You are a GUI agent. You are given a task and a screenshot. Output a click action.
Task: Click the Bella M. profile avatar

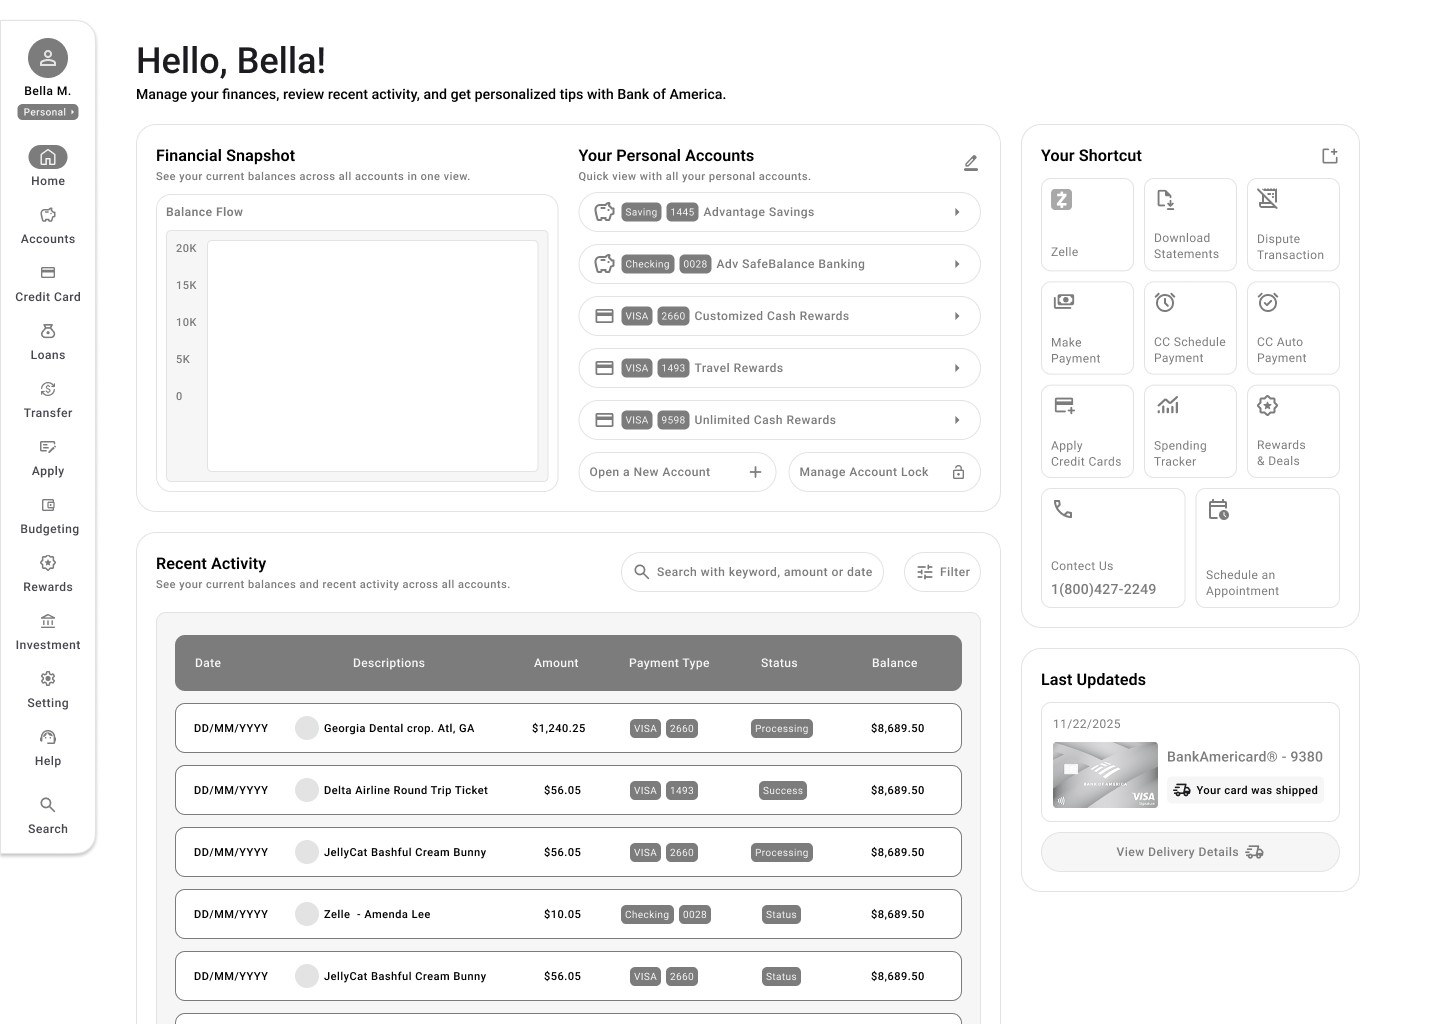(x=48, y=58)
